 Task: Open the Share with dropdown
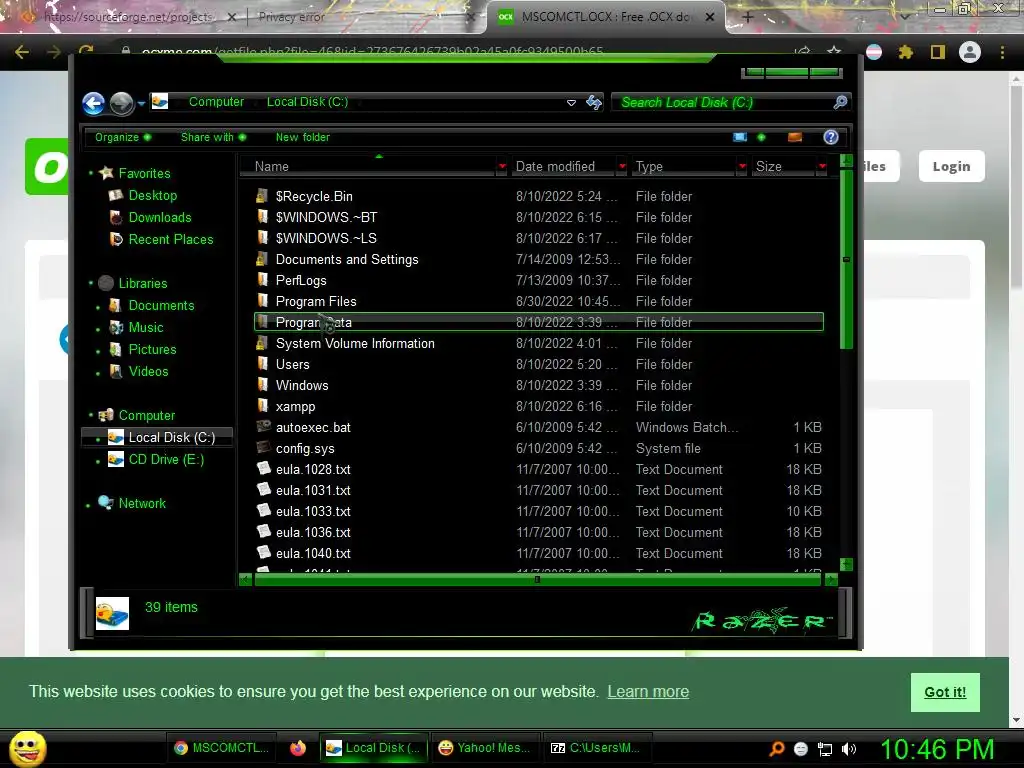point(214,137)
